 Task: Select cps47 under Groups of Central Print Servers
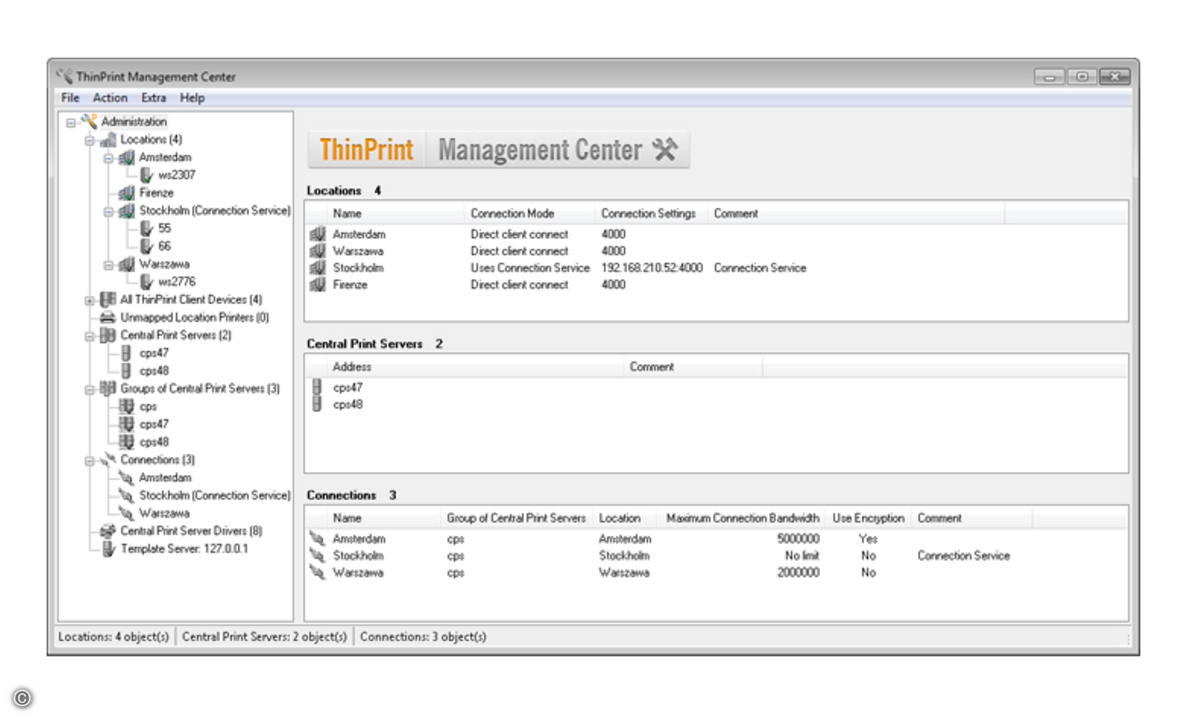pos(154,425)
